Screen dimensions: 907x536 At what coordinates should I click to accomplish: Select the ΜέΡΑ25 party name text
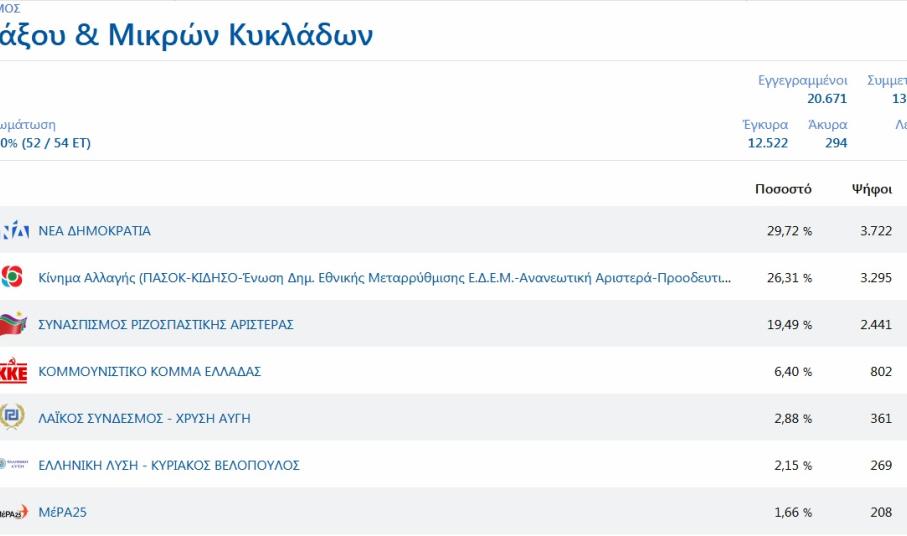tap(62, 513)
